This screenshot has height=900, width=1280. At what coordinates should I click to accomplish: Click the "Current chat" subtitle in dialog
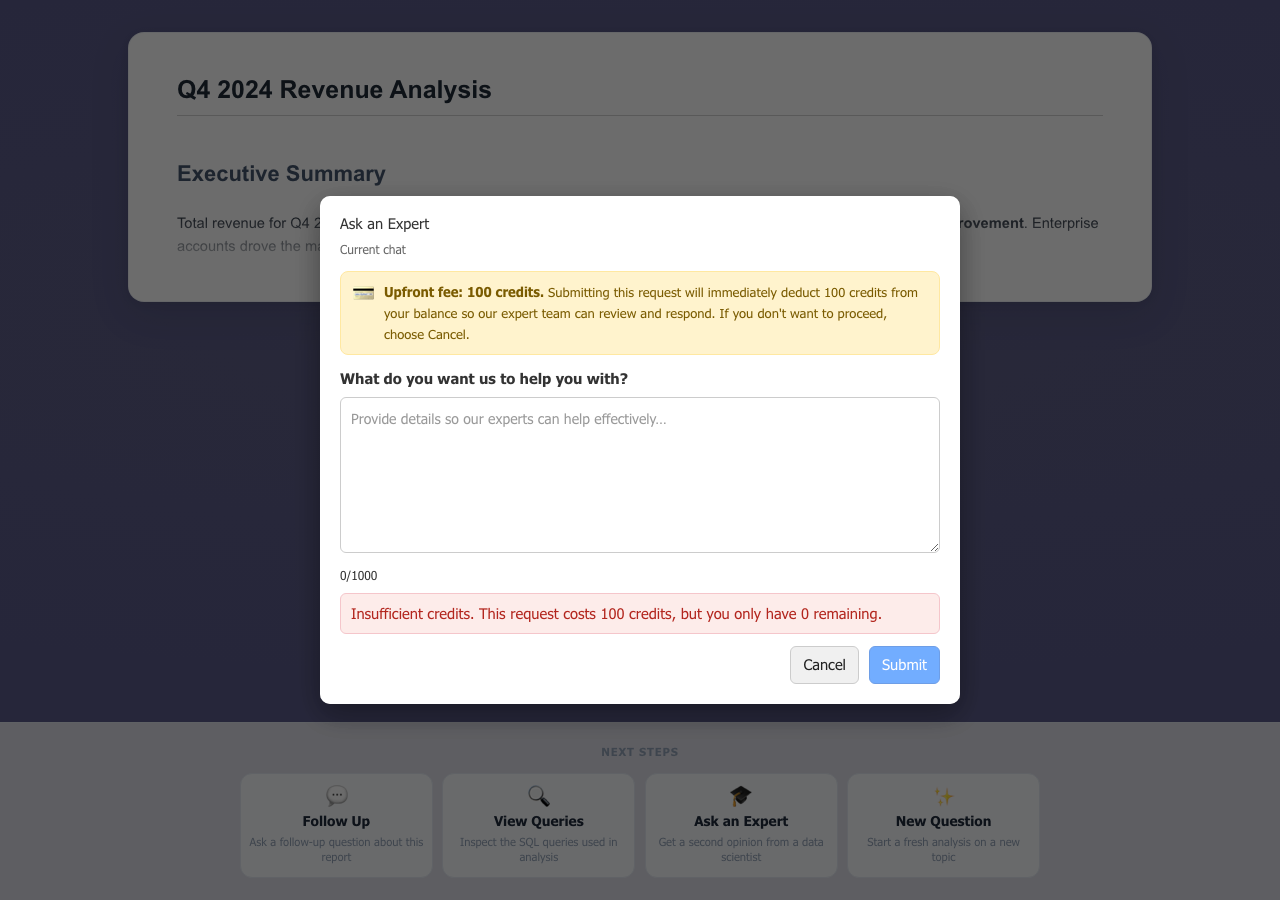pyautogui.click(x=373, y=250)
